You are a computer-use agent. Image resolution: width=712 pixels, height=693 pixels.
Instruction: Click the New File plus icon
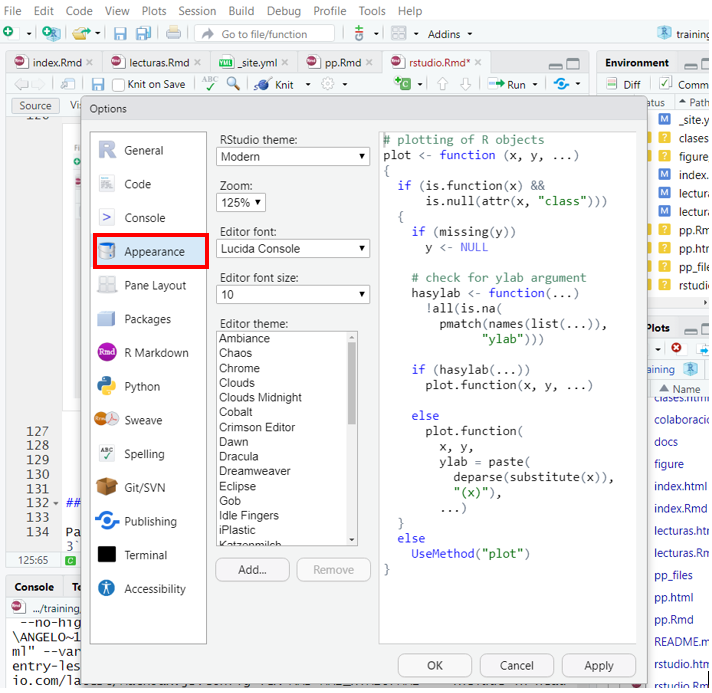click(8, 33)
